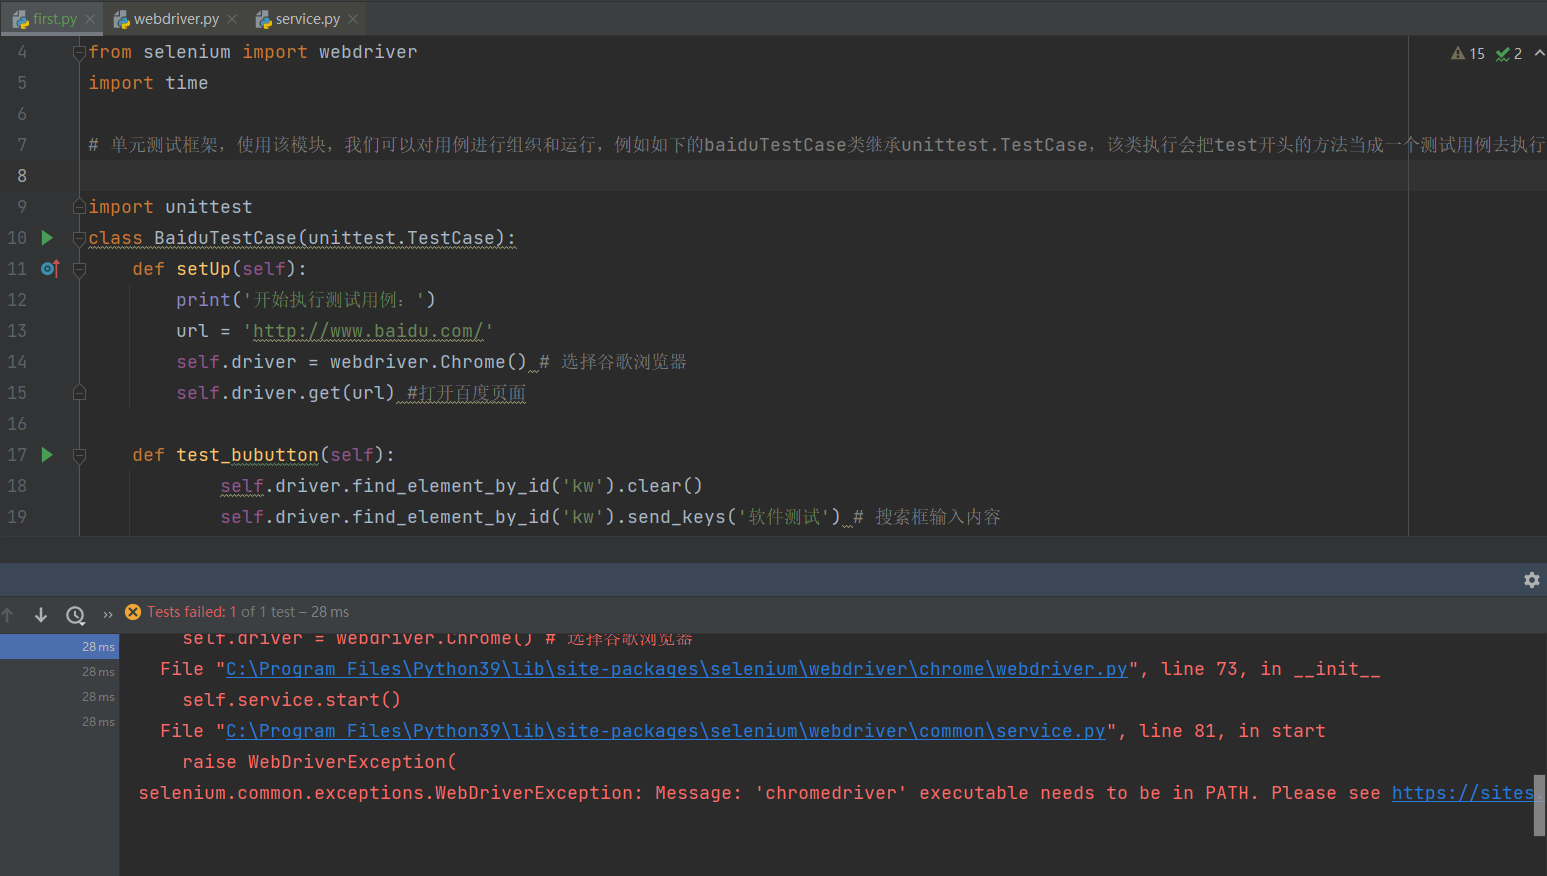This screenshot has height=876, width=1547.
Task: Fold the import unittest line marker
Action: [x=79, y=207]
